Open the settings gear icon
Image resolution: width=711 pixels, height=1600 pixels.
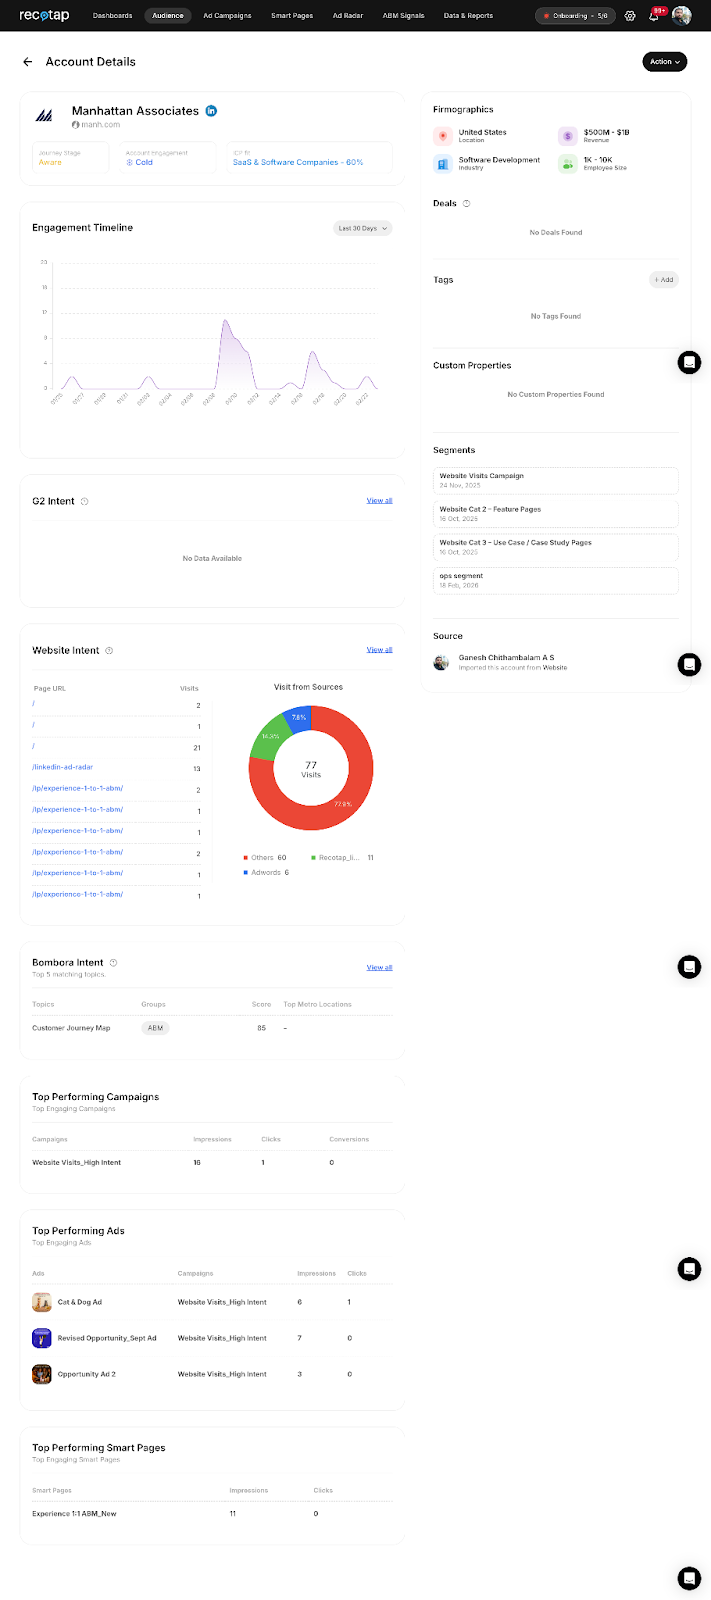pyautogui.click(x=630, y=16)
